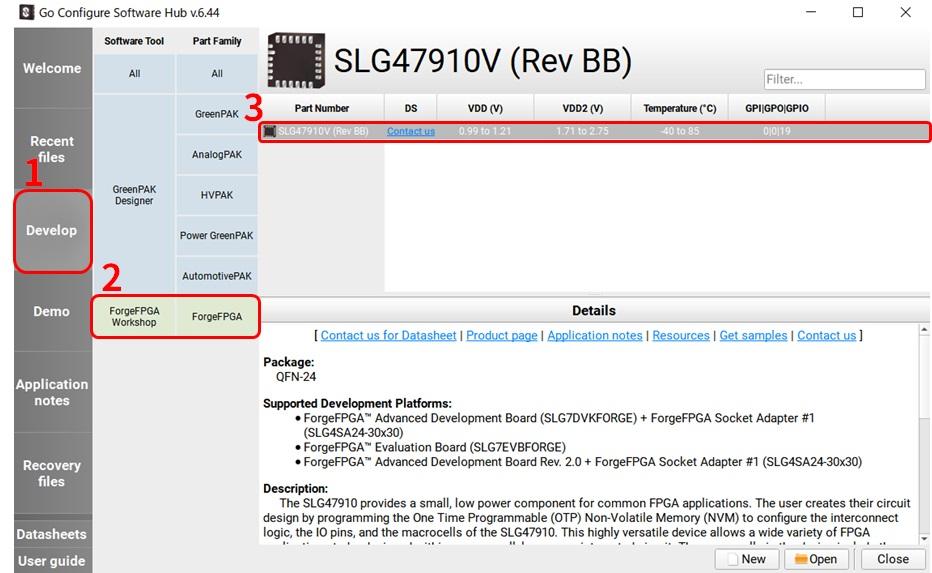Open Contact us link in Details bar
The width and height of the screenshot is (932, 573).
(x=827, y=335)
